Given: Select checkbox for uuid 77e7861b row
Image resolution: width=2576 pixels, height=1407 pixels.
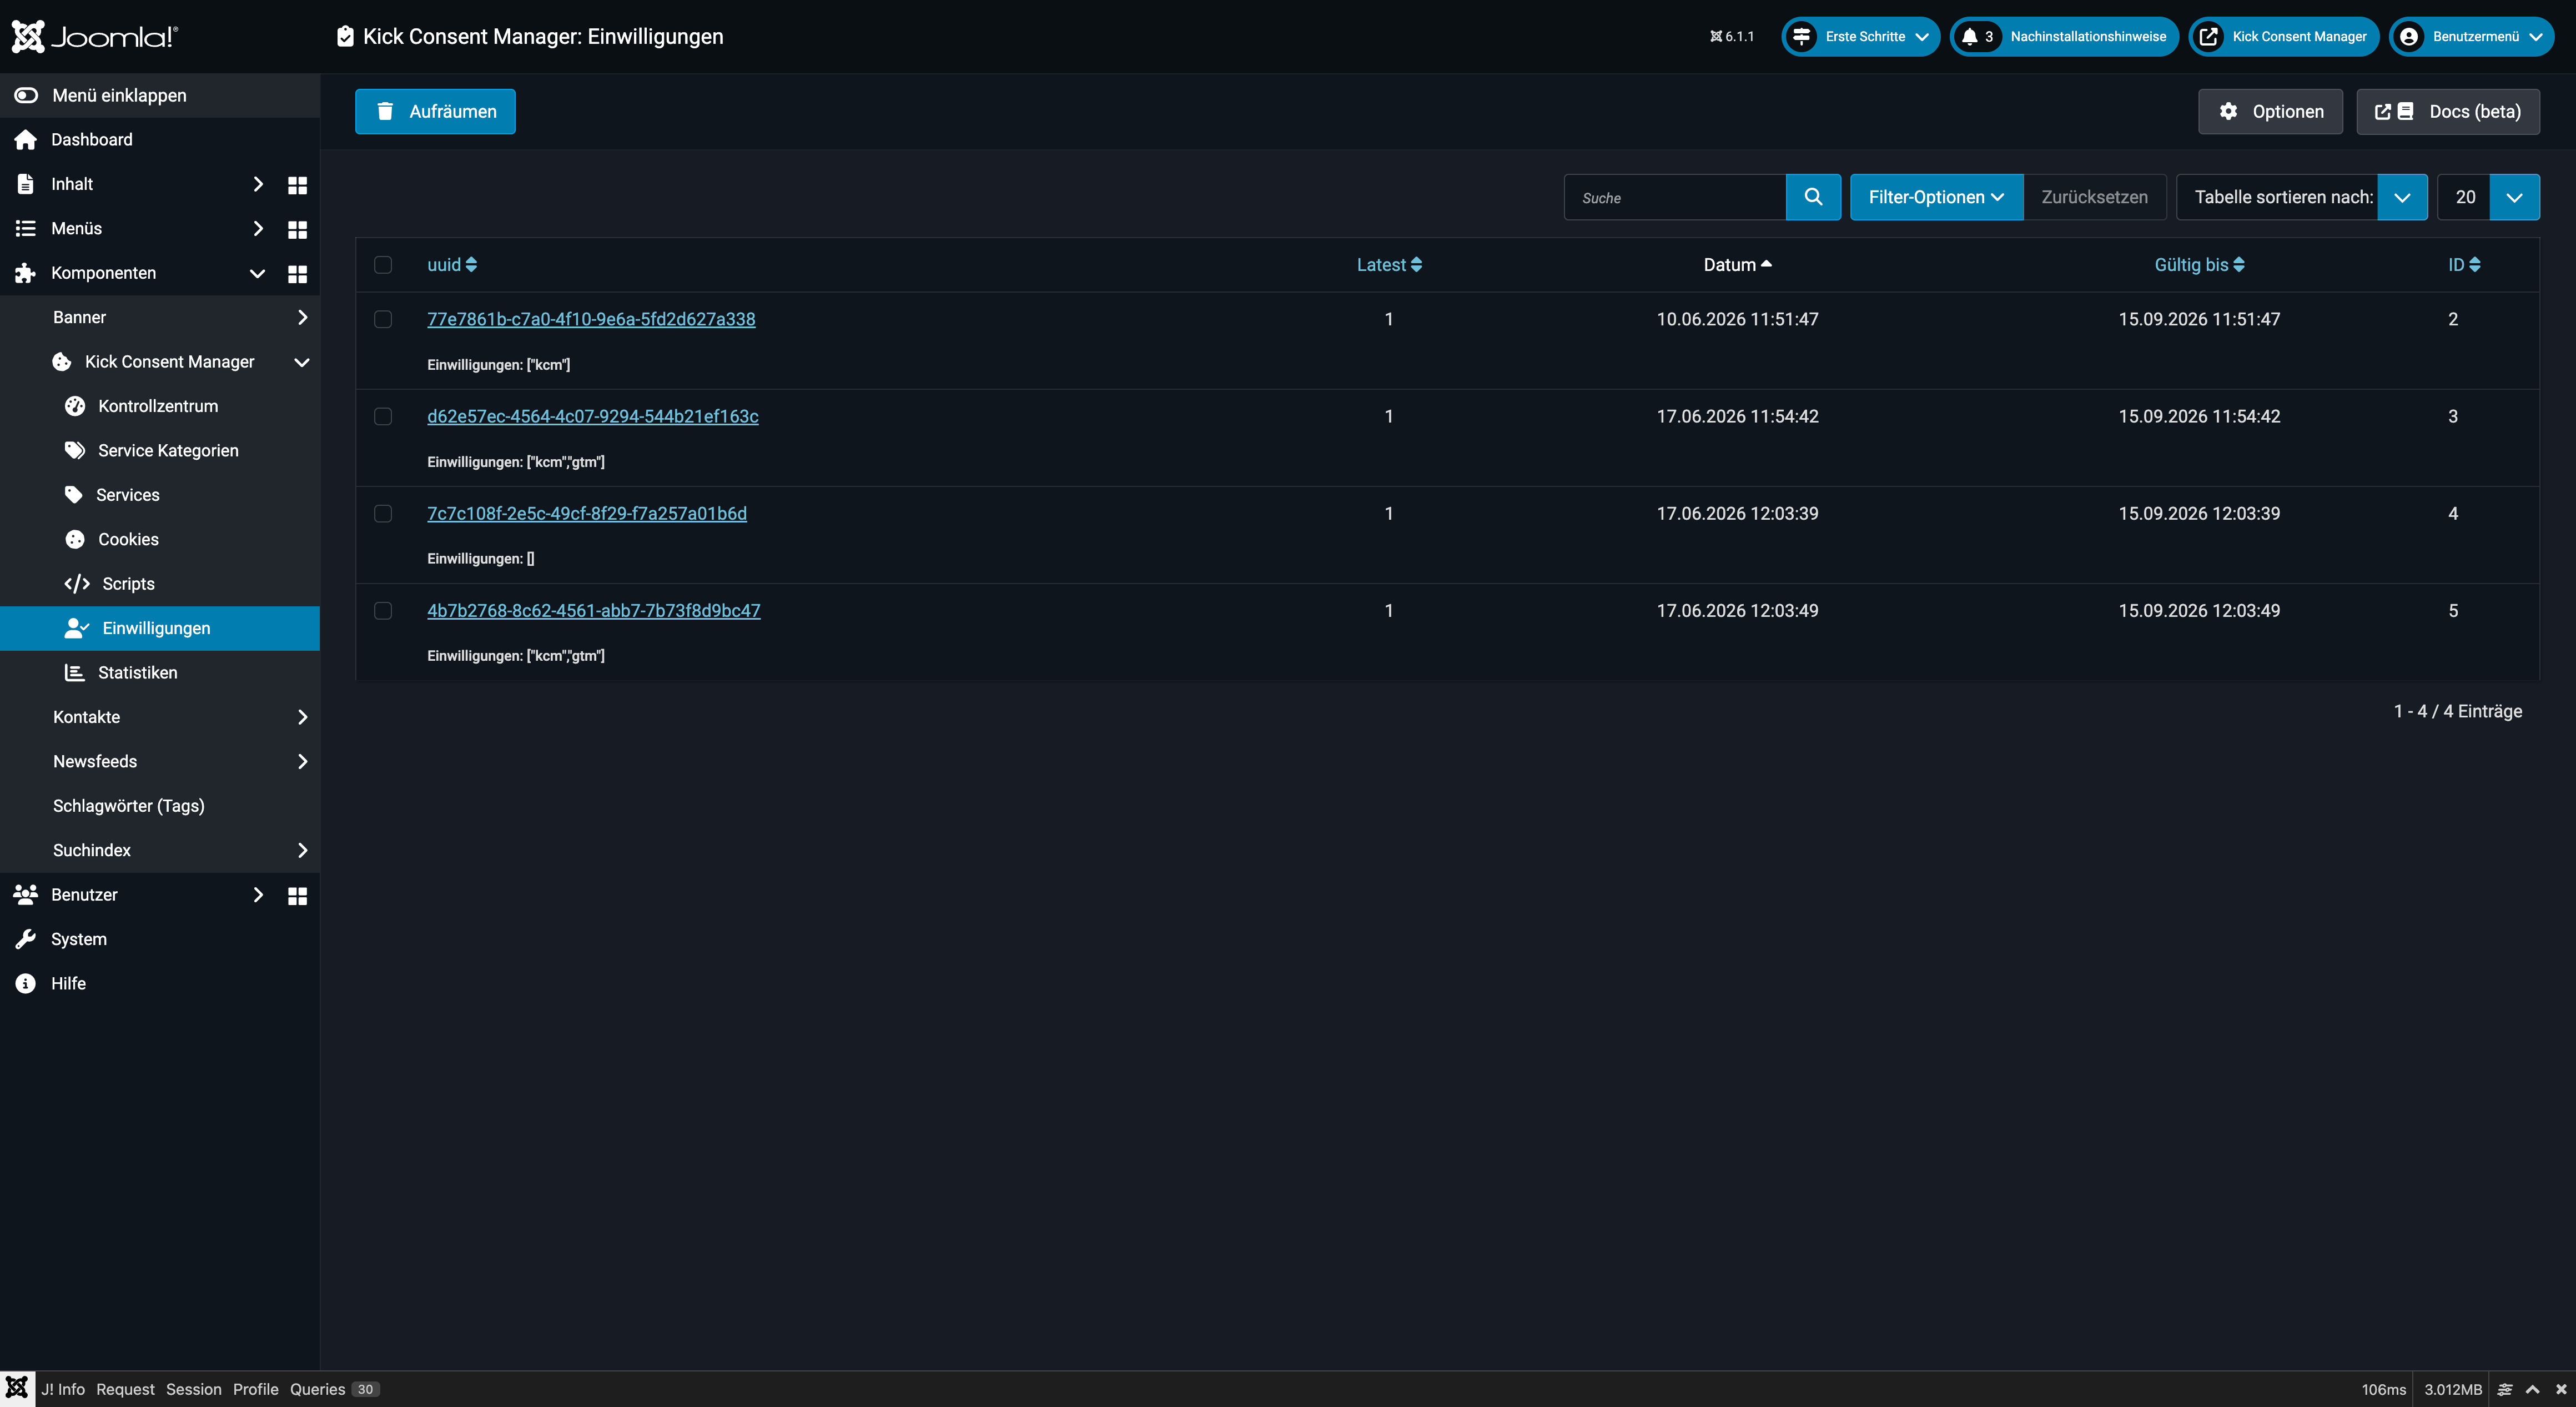Looking at the screenshot, I should click(x=383, y=319).
